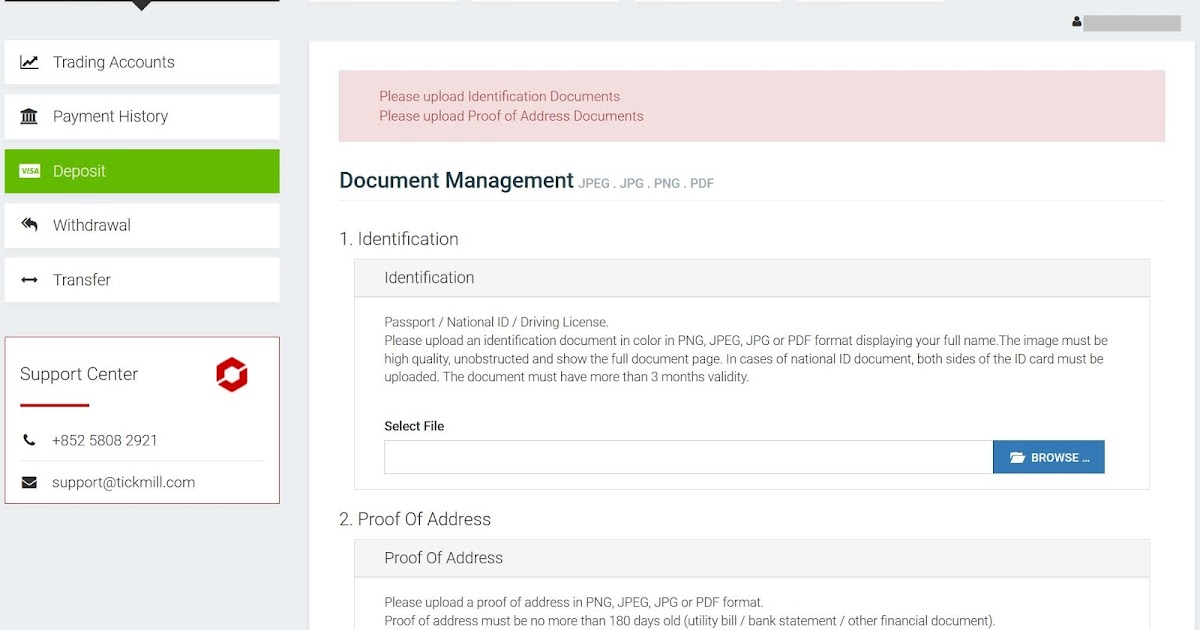Select the Trading Accounts chart icon
Viewport: 1200px width, 630px height.
[30, 61]
